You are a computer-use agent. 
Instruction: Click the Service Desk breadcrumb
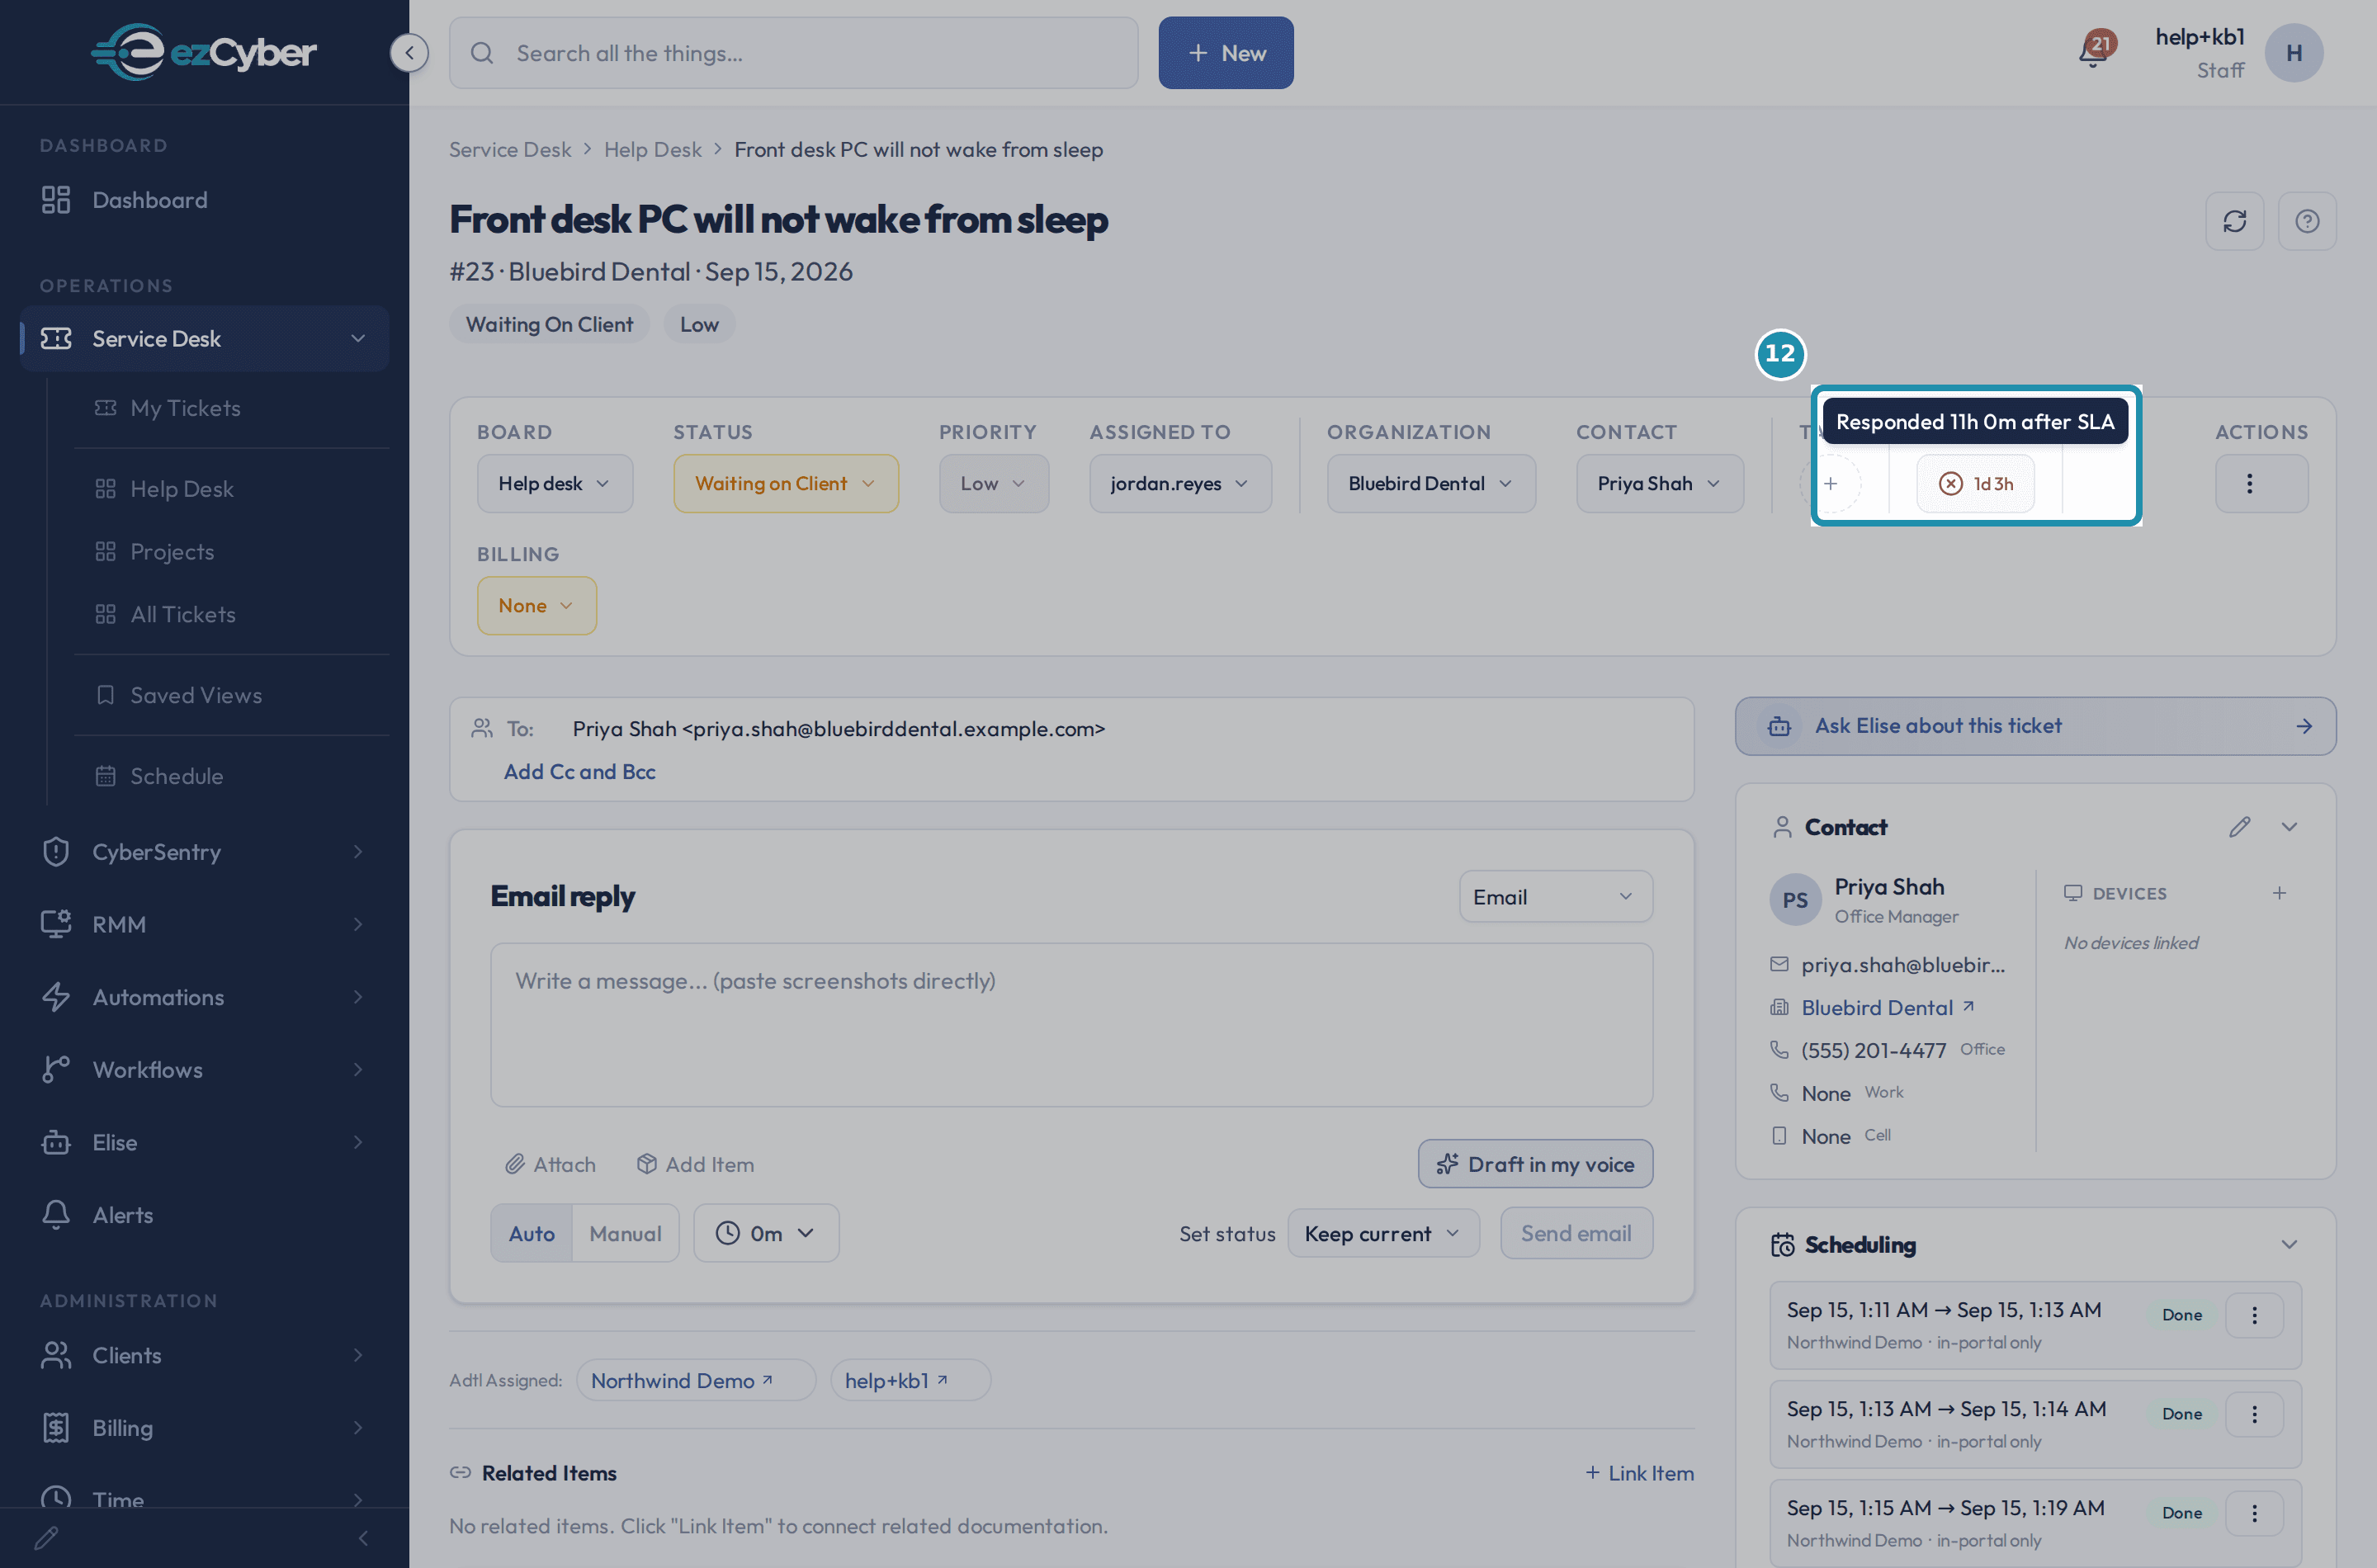click(x=510, y=150)
